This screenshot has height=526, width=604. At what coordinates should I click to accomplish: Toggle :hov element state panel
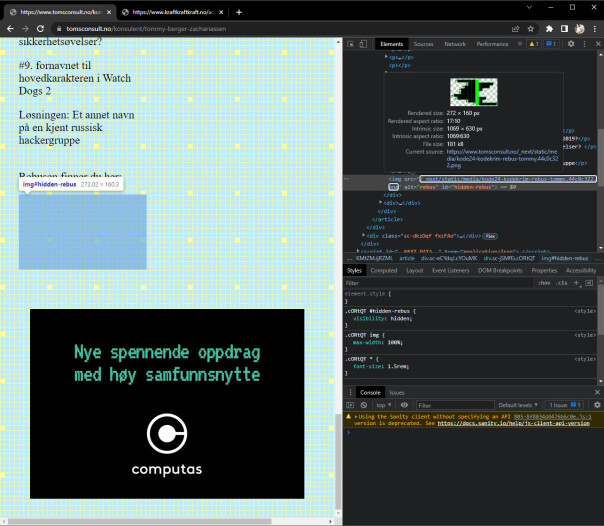(x=544, y=283)
